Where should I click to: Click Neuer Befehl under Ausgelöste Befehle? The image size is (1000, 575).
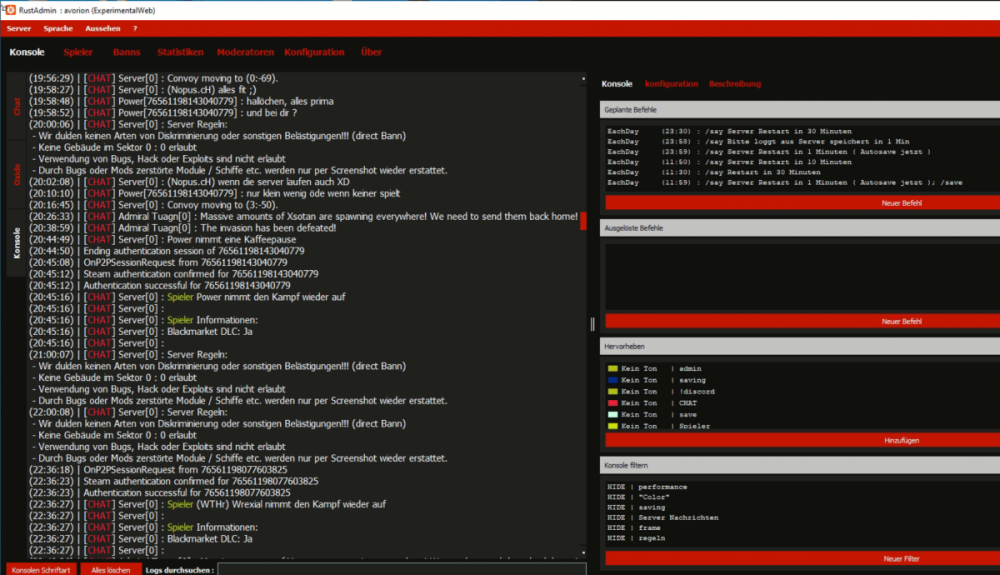tap(802, 321)
